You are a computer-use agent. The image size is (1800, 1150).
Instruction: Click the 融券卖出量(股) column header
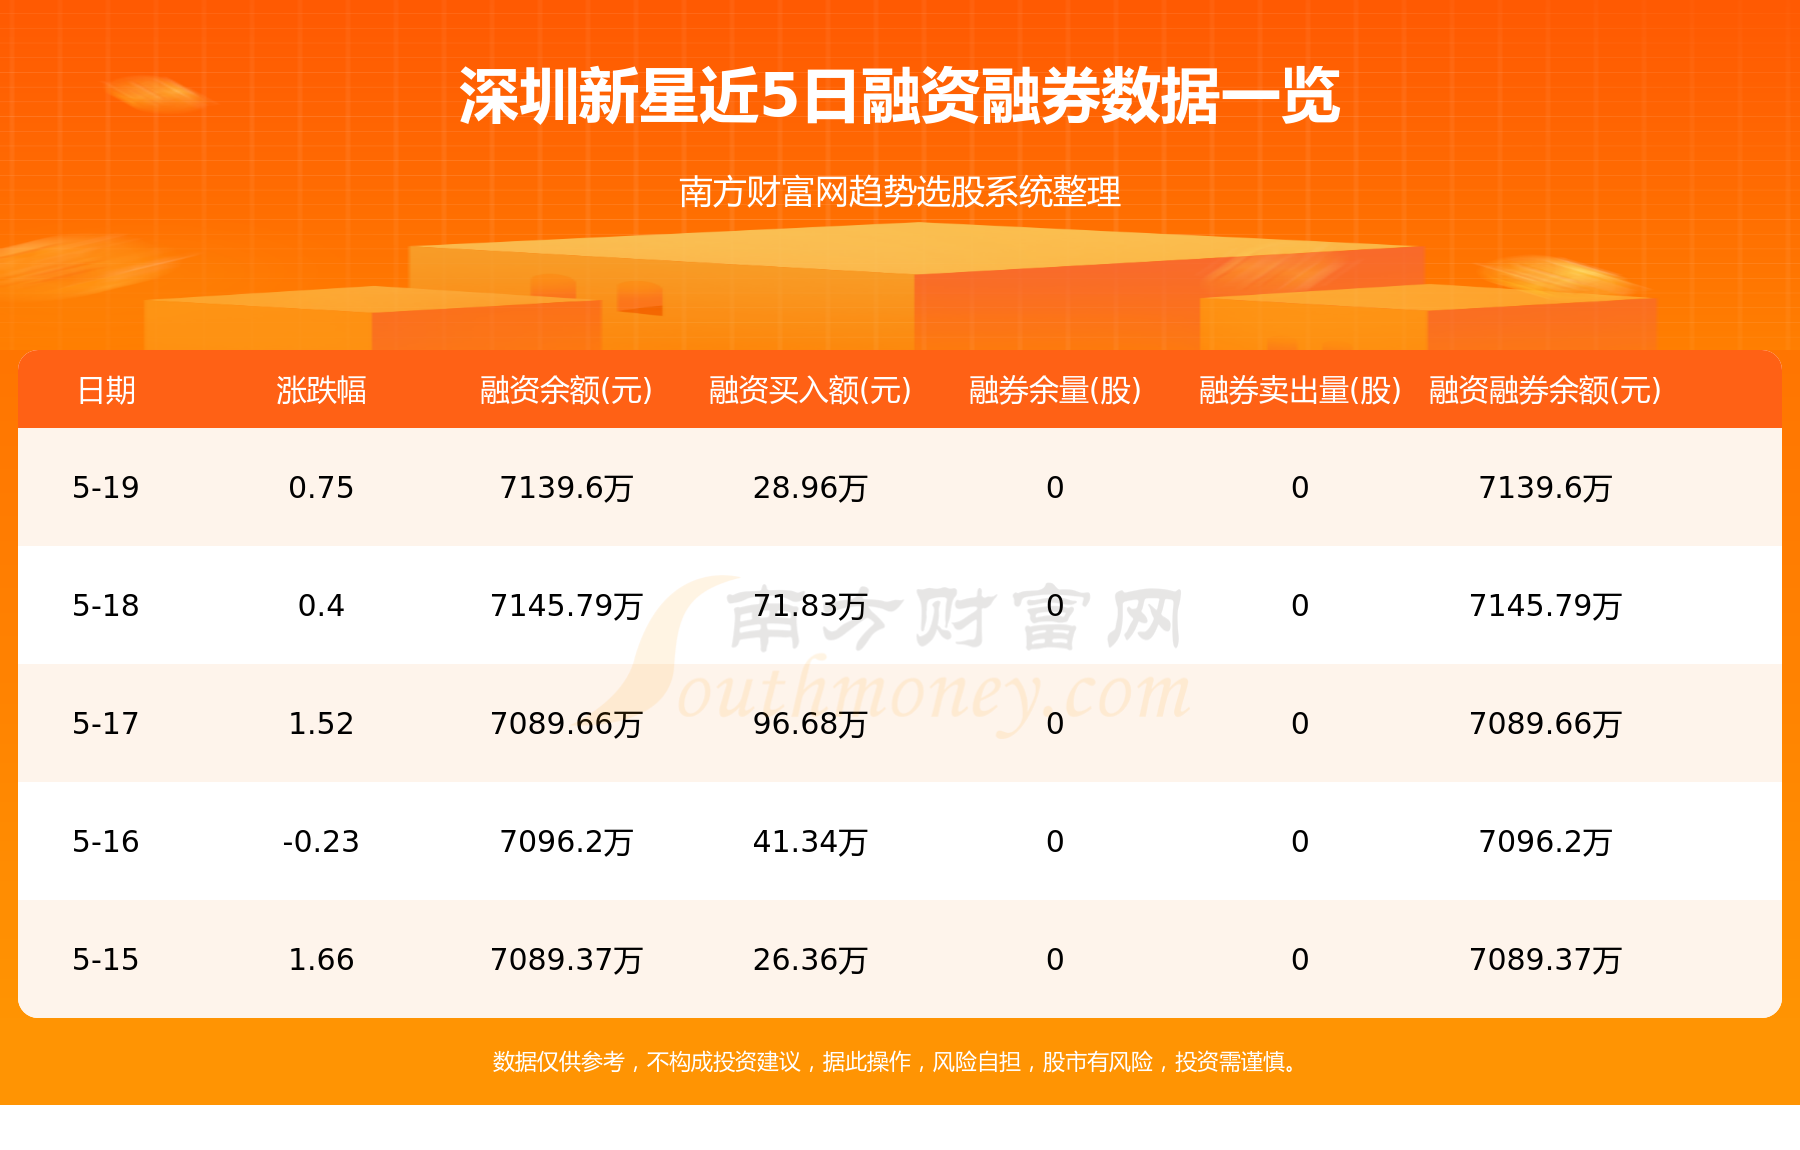pos(1300,390)
